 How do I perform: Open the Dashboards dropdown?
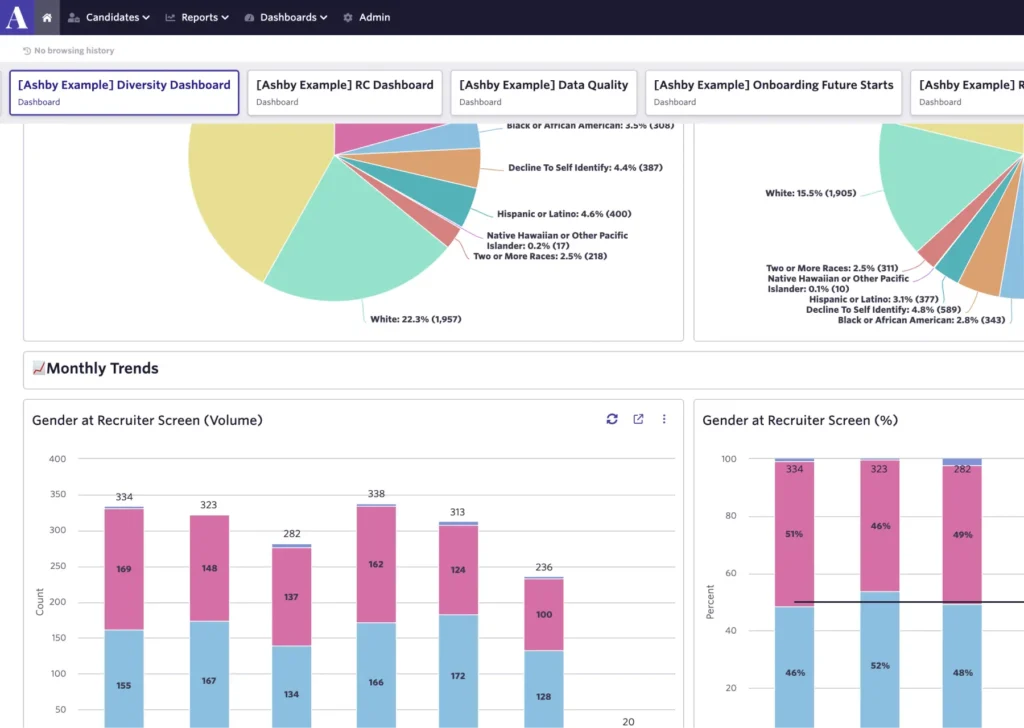[x=286, y=17]
